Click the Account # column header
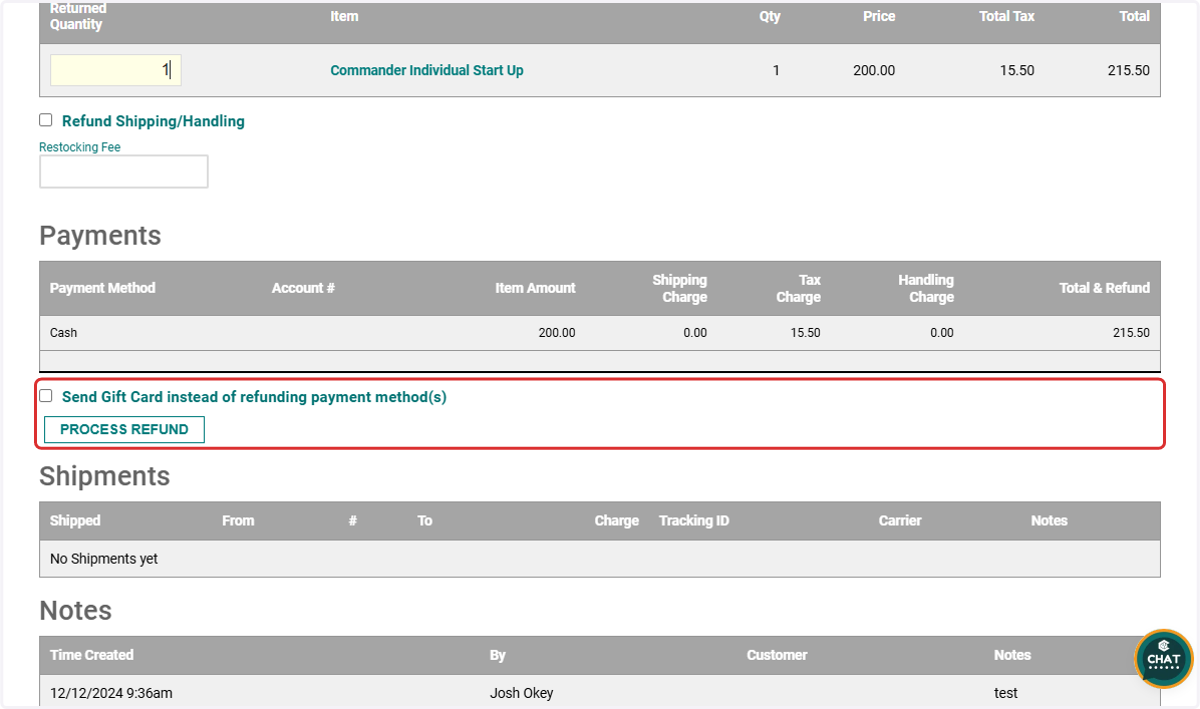The width and height of the screenshot is (1200, 709). coord(303,288)
